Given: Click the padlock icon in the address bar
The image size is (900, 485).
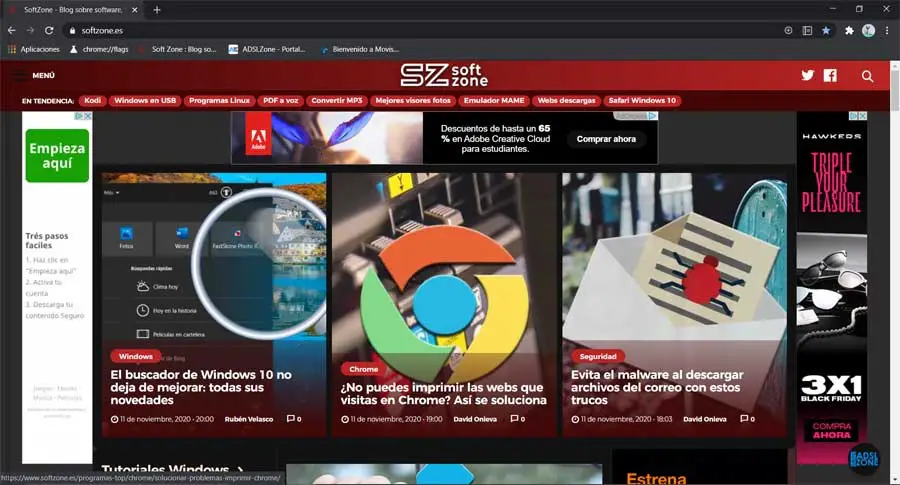Looking at the screenshot, I should [72, 30].
